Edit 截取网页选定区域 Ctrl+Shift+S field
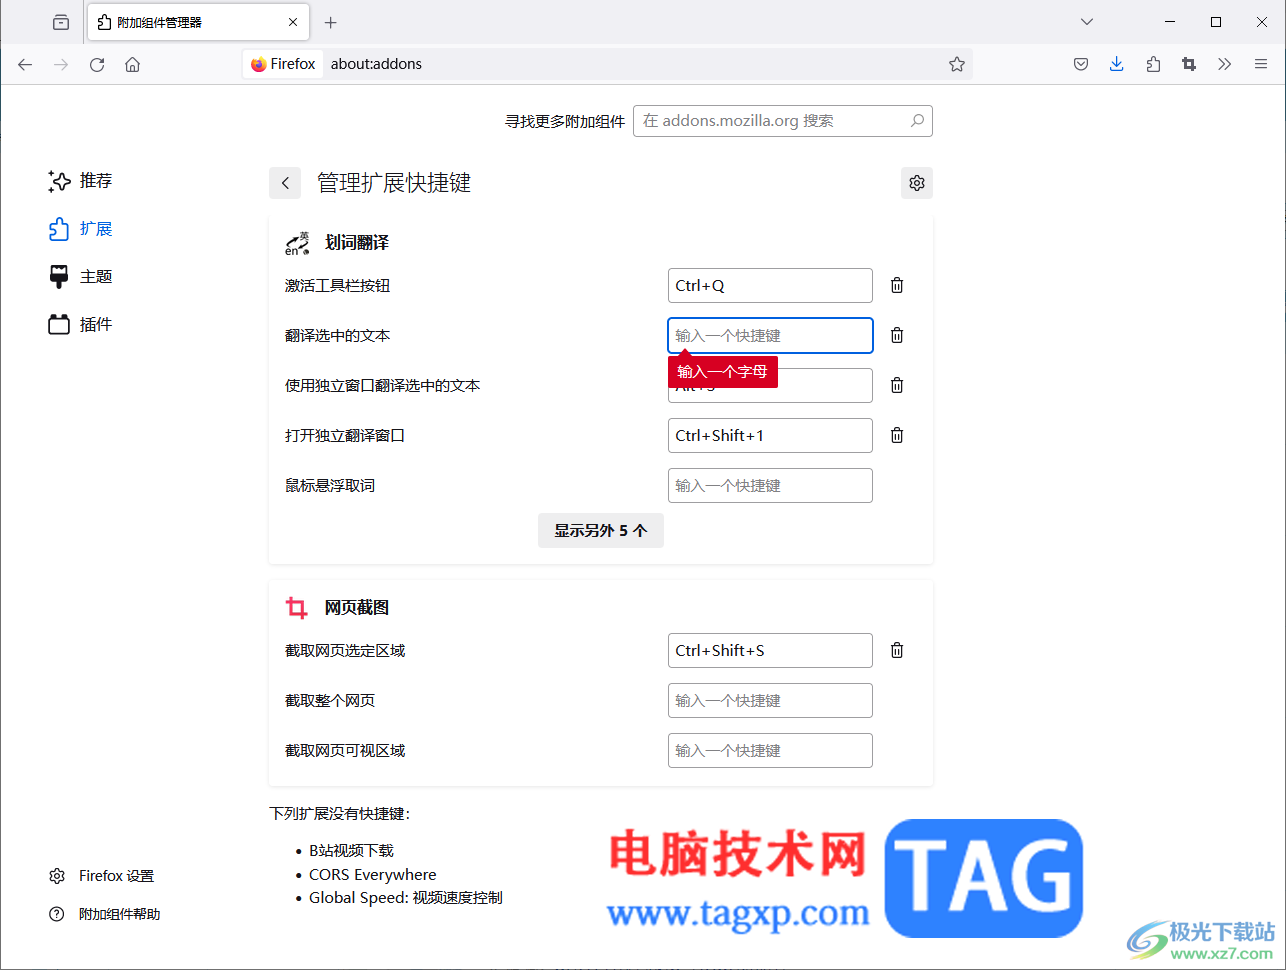 [770, 651]
